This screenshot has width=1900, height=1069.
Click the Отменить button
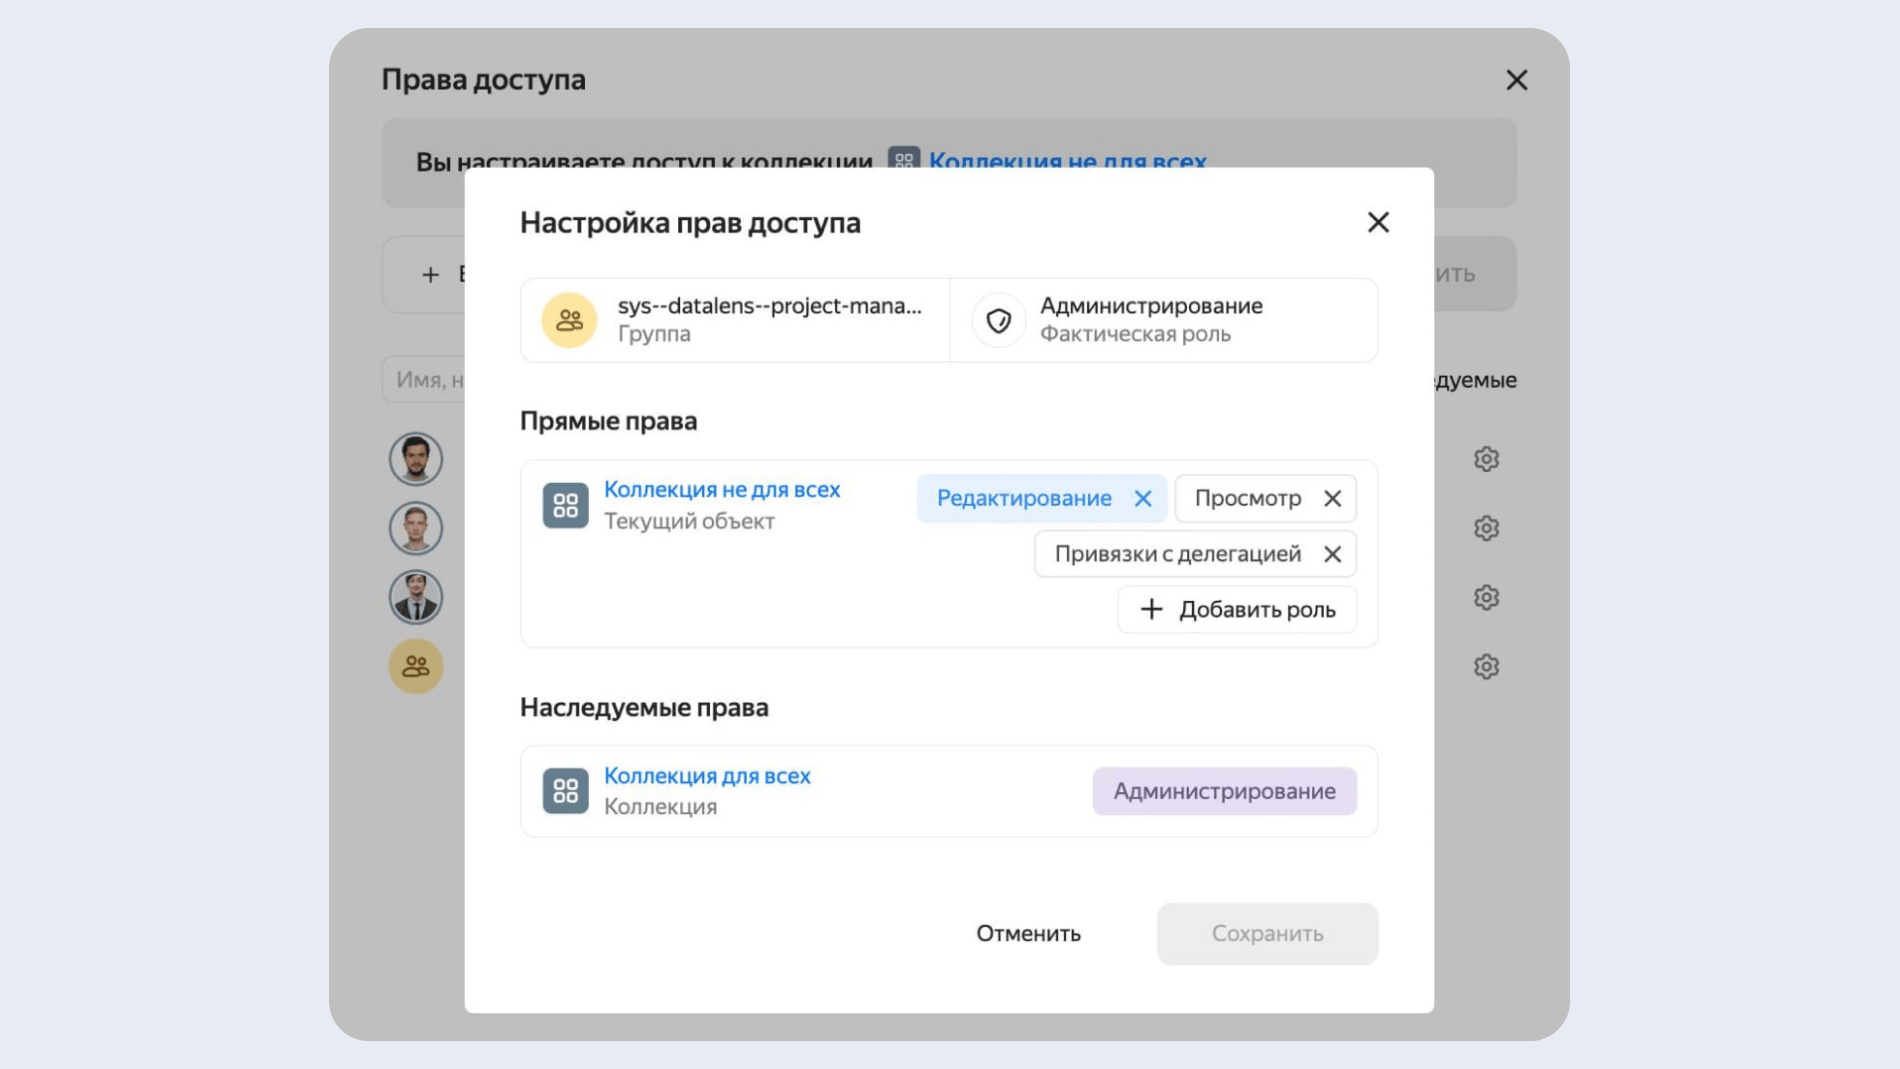(1028, 933)
